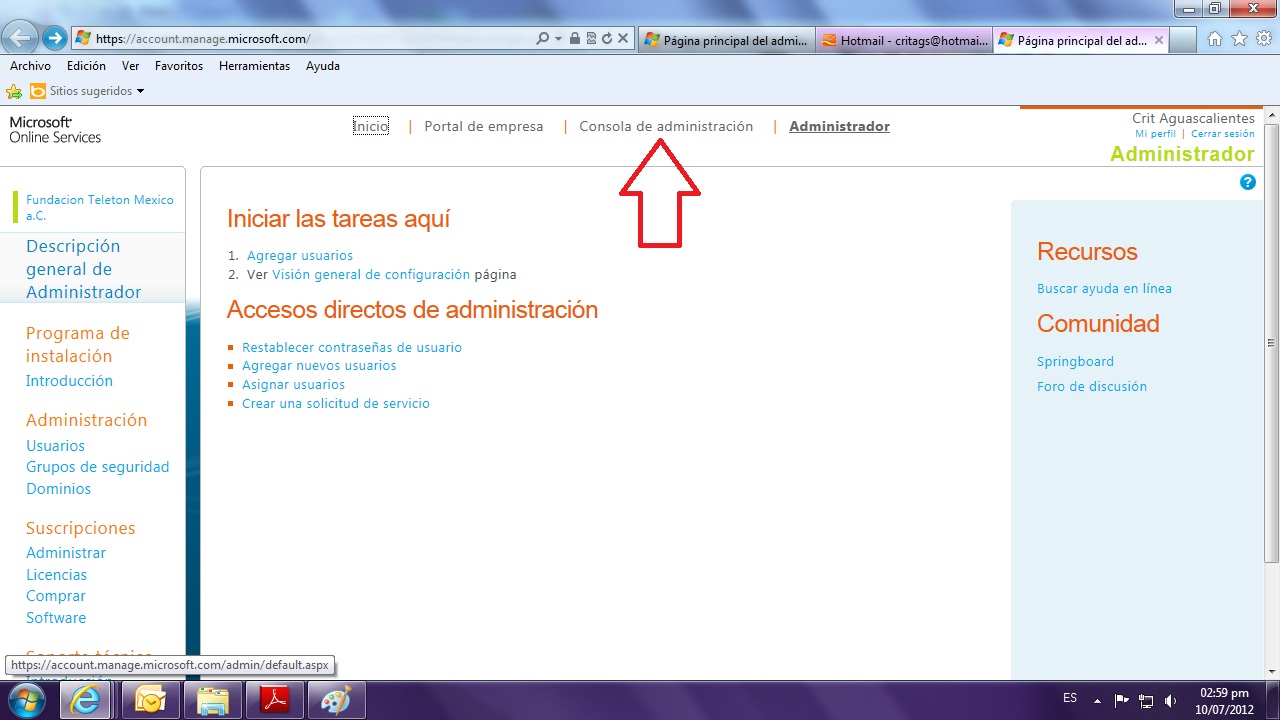The height and width of the screenshot is (720, 1280).
Task: Open Licencias in the sidebar
Action: click(x=56, y=575)
